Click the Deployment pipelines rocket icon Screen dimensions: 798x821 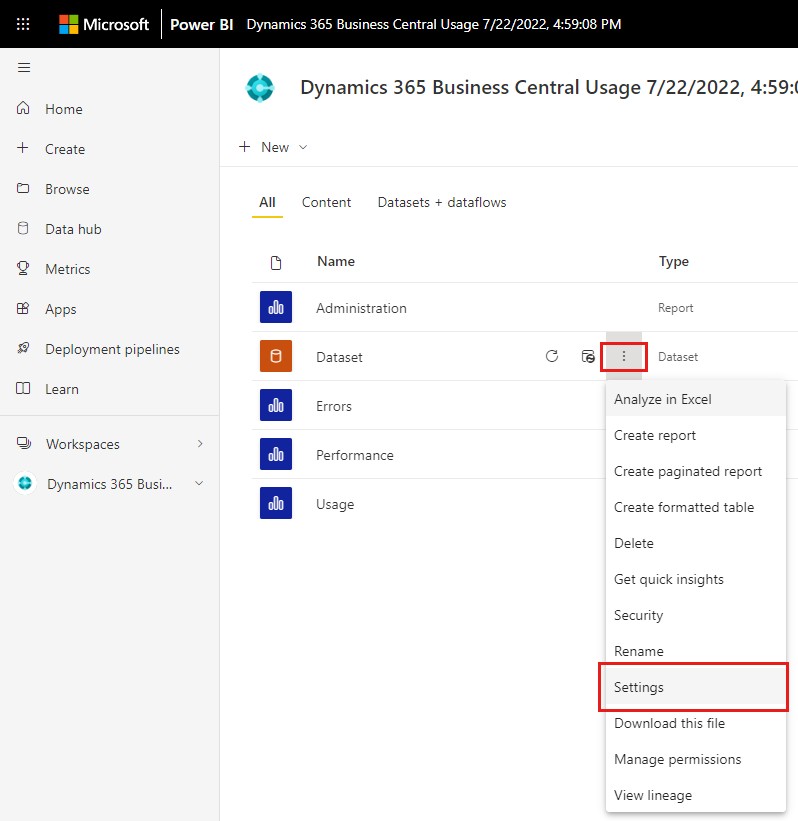coord(23,348)
